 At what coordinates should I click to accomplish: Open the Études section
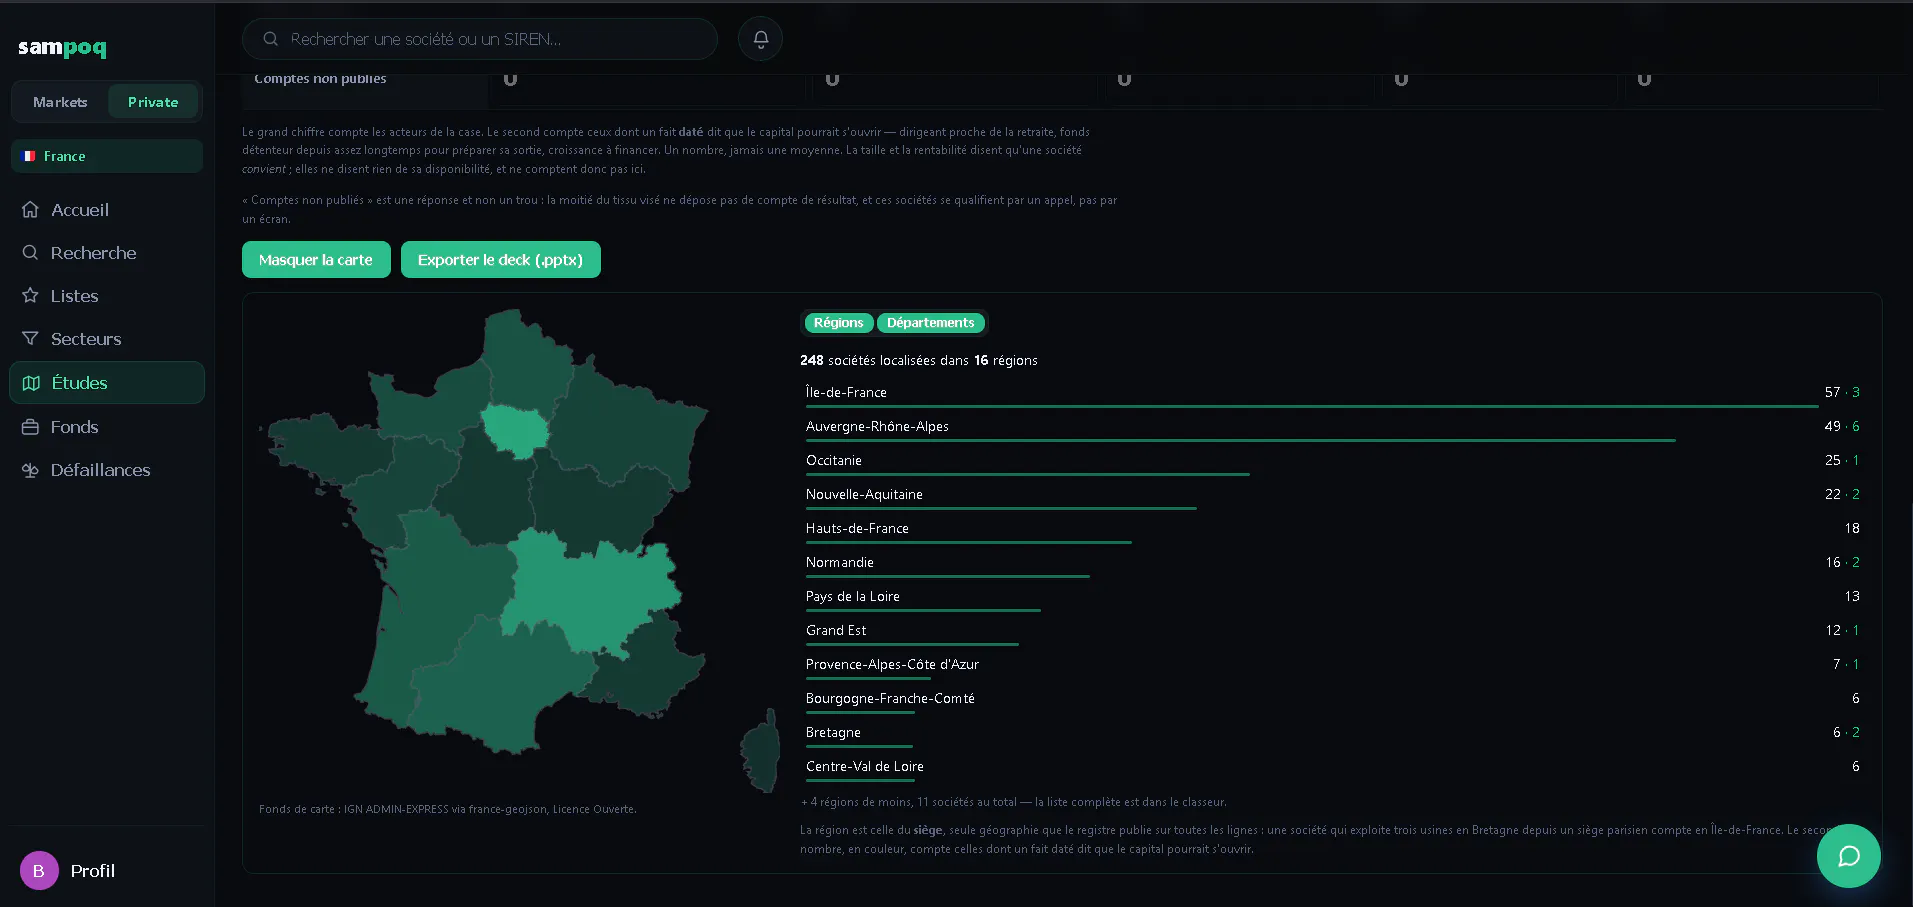click(107, 383)
